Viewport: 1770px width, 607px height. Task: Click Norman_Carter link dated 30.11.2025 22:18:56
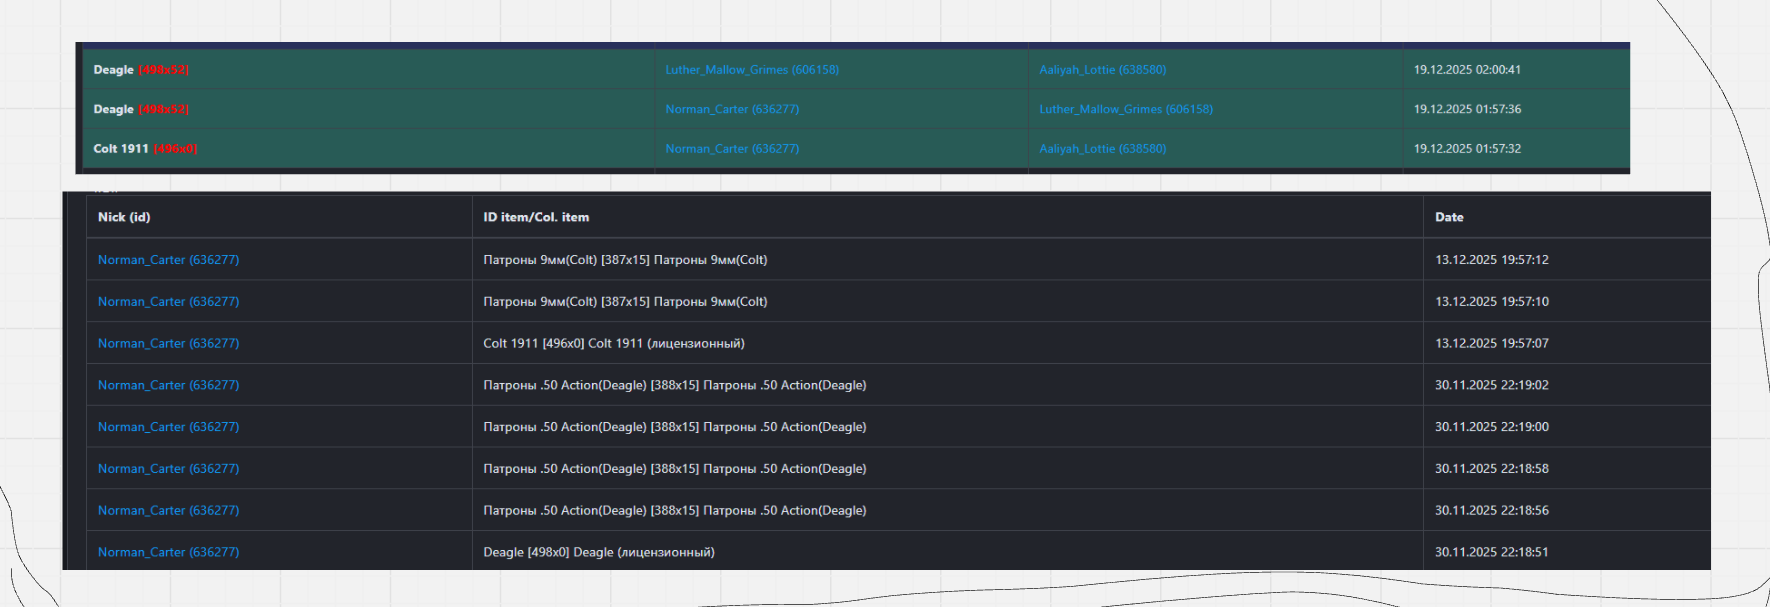(168, 511)
